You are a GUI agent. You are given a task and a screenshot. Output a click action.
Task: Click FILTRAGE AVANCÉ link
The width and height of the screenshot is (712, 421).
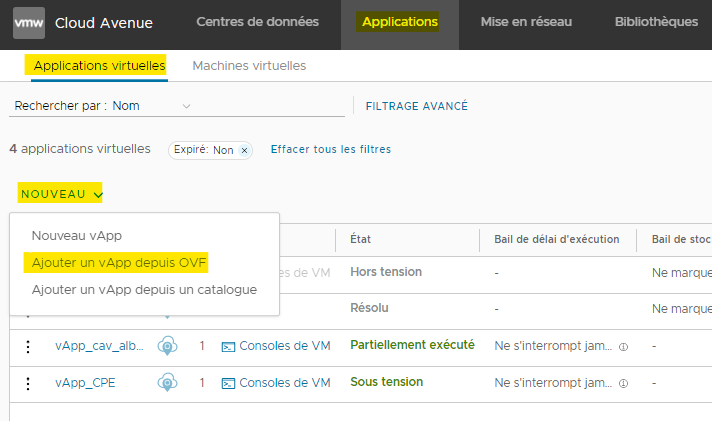pyautogui.click(x=416, y=106)
